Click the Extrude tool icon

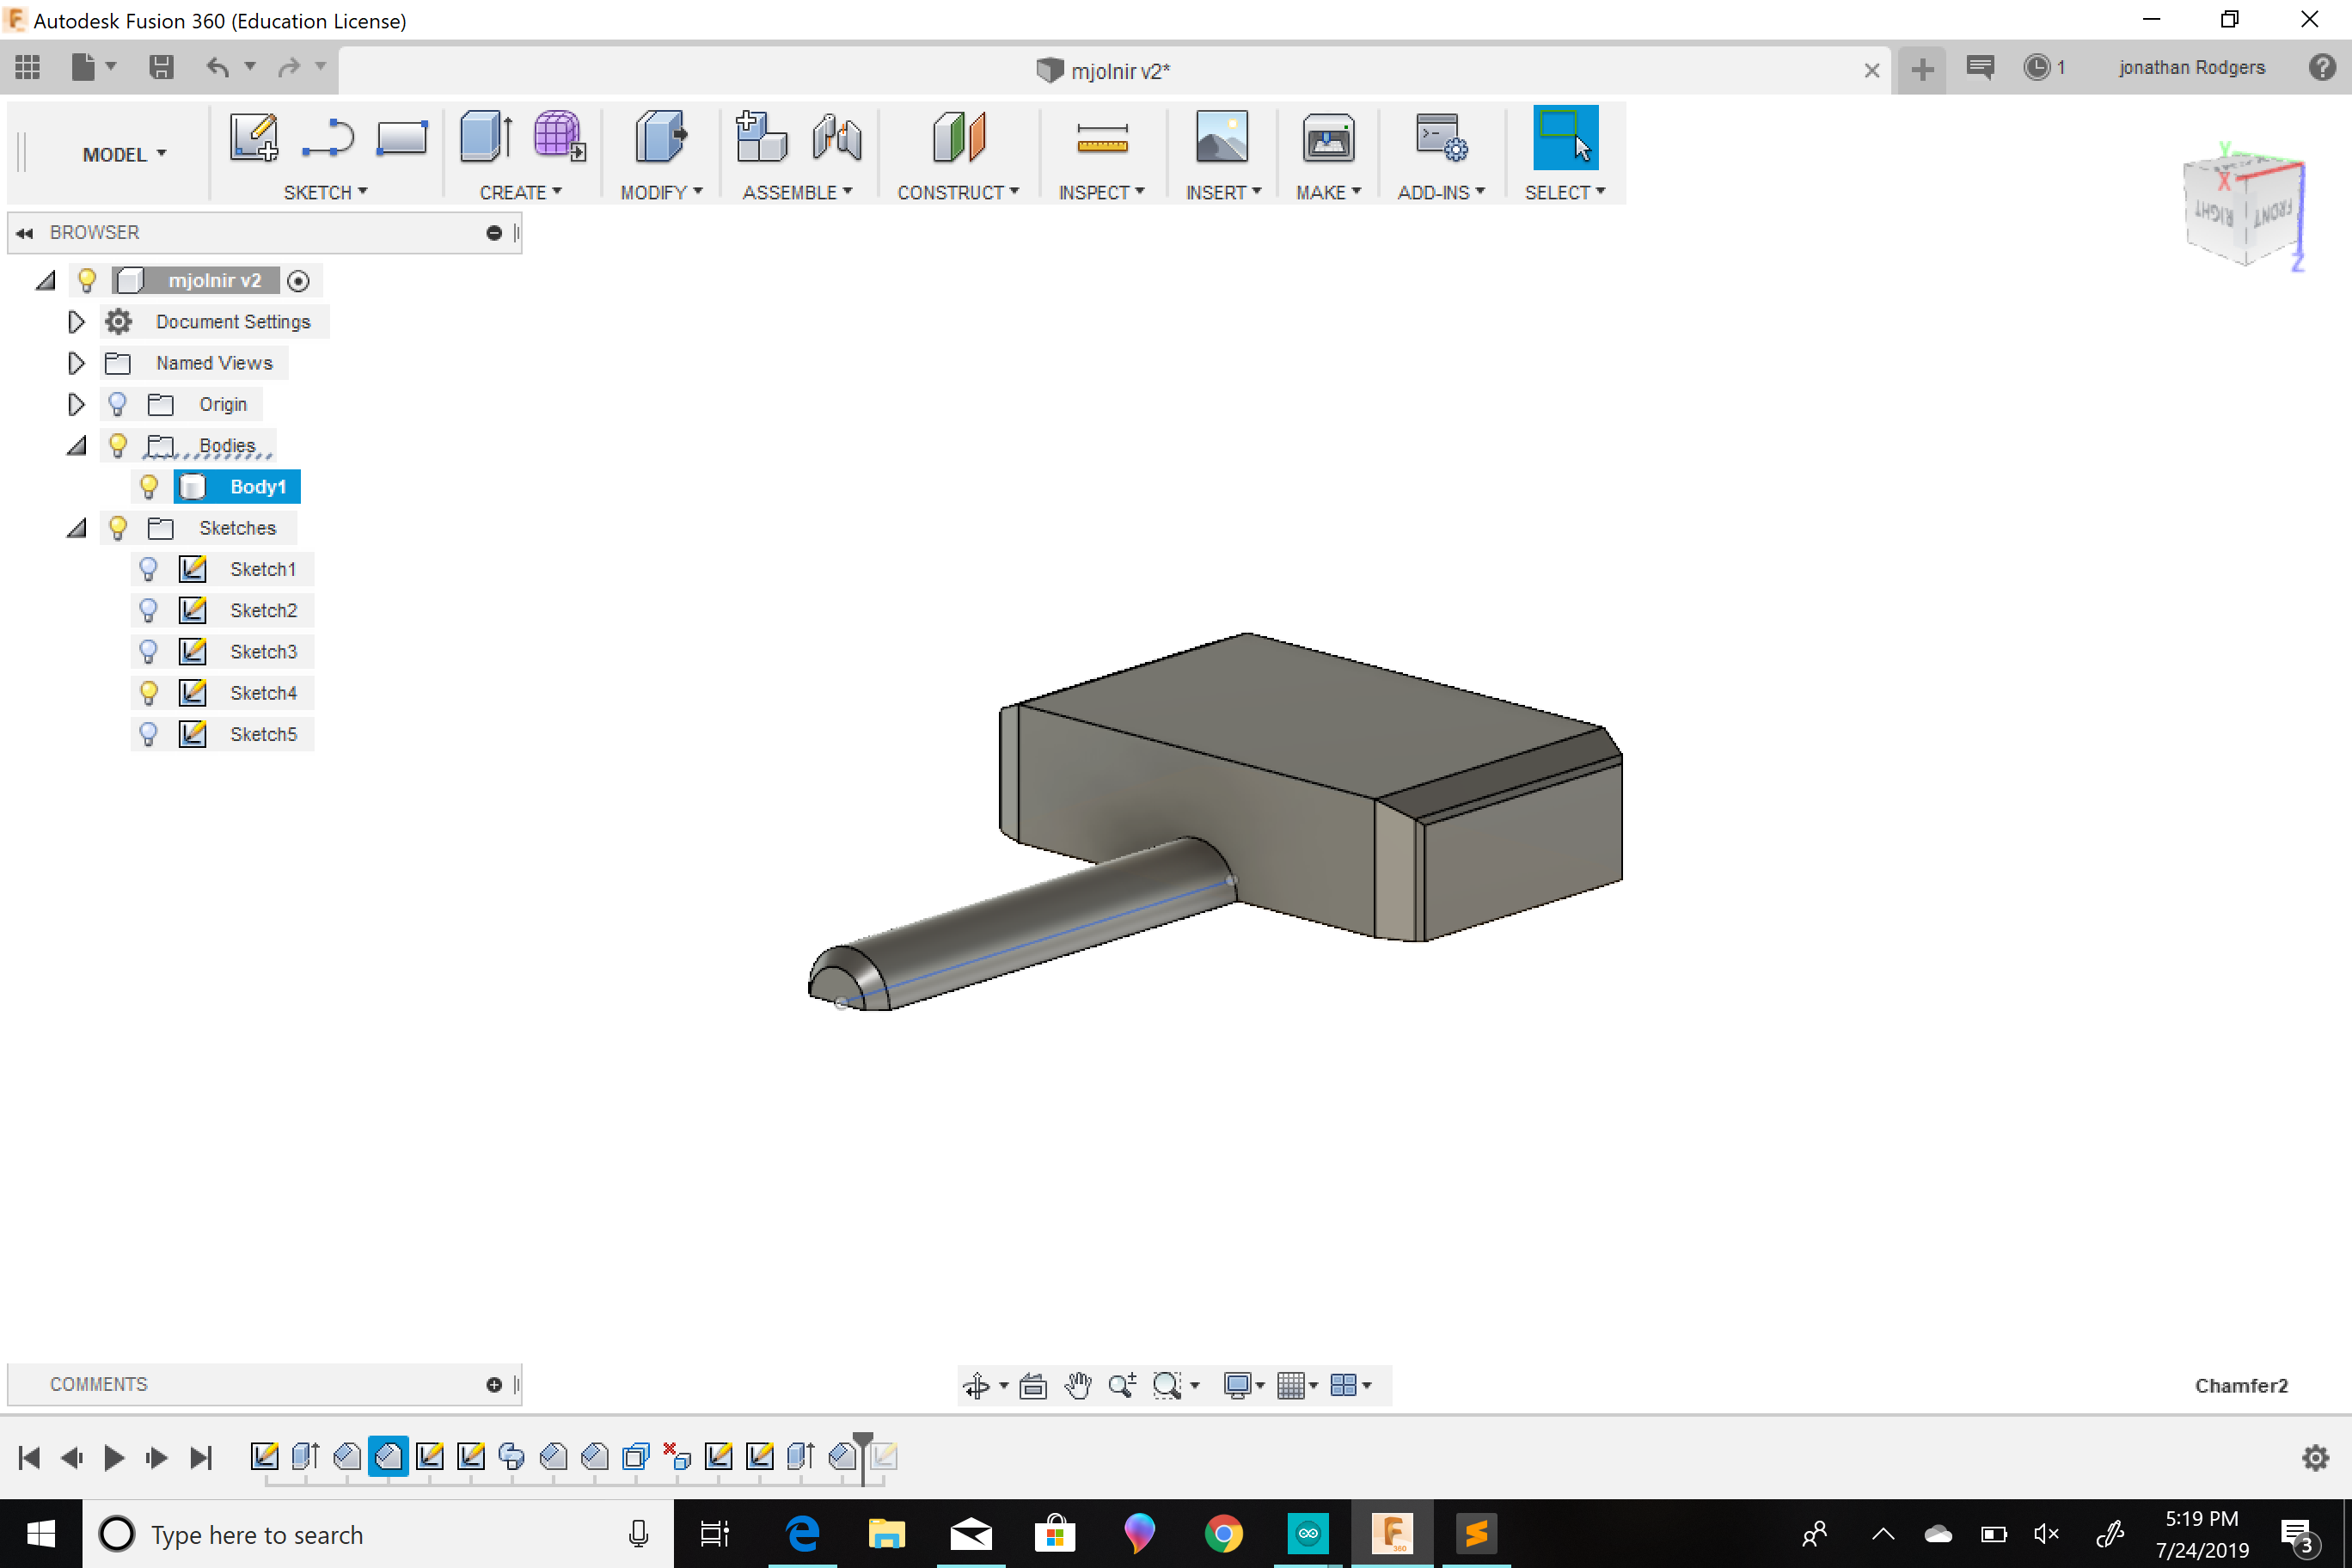coord(486,137)
